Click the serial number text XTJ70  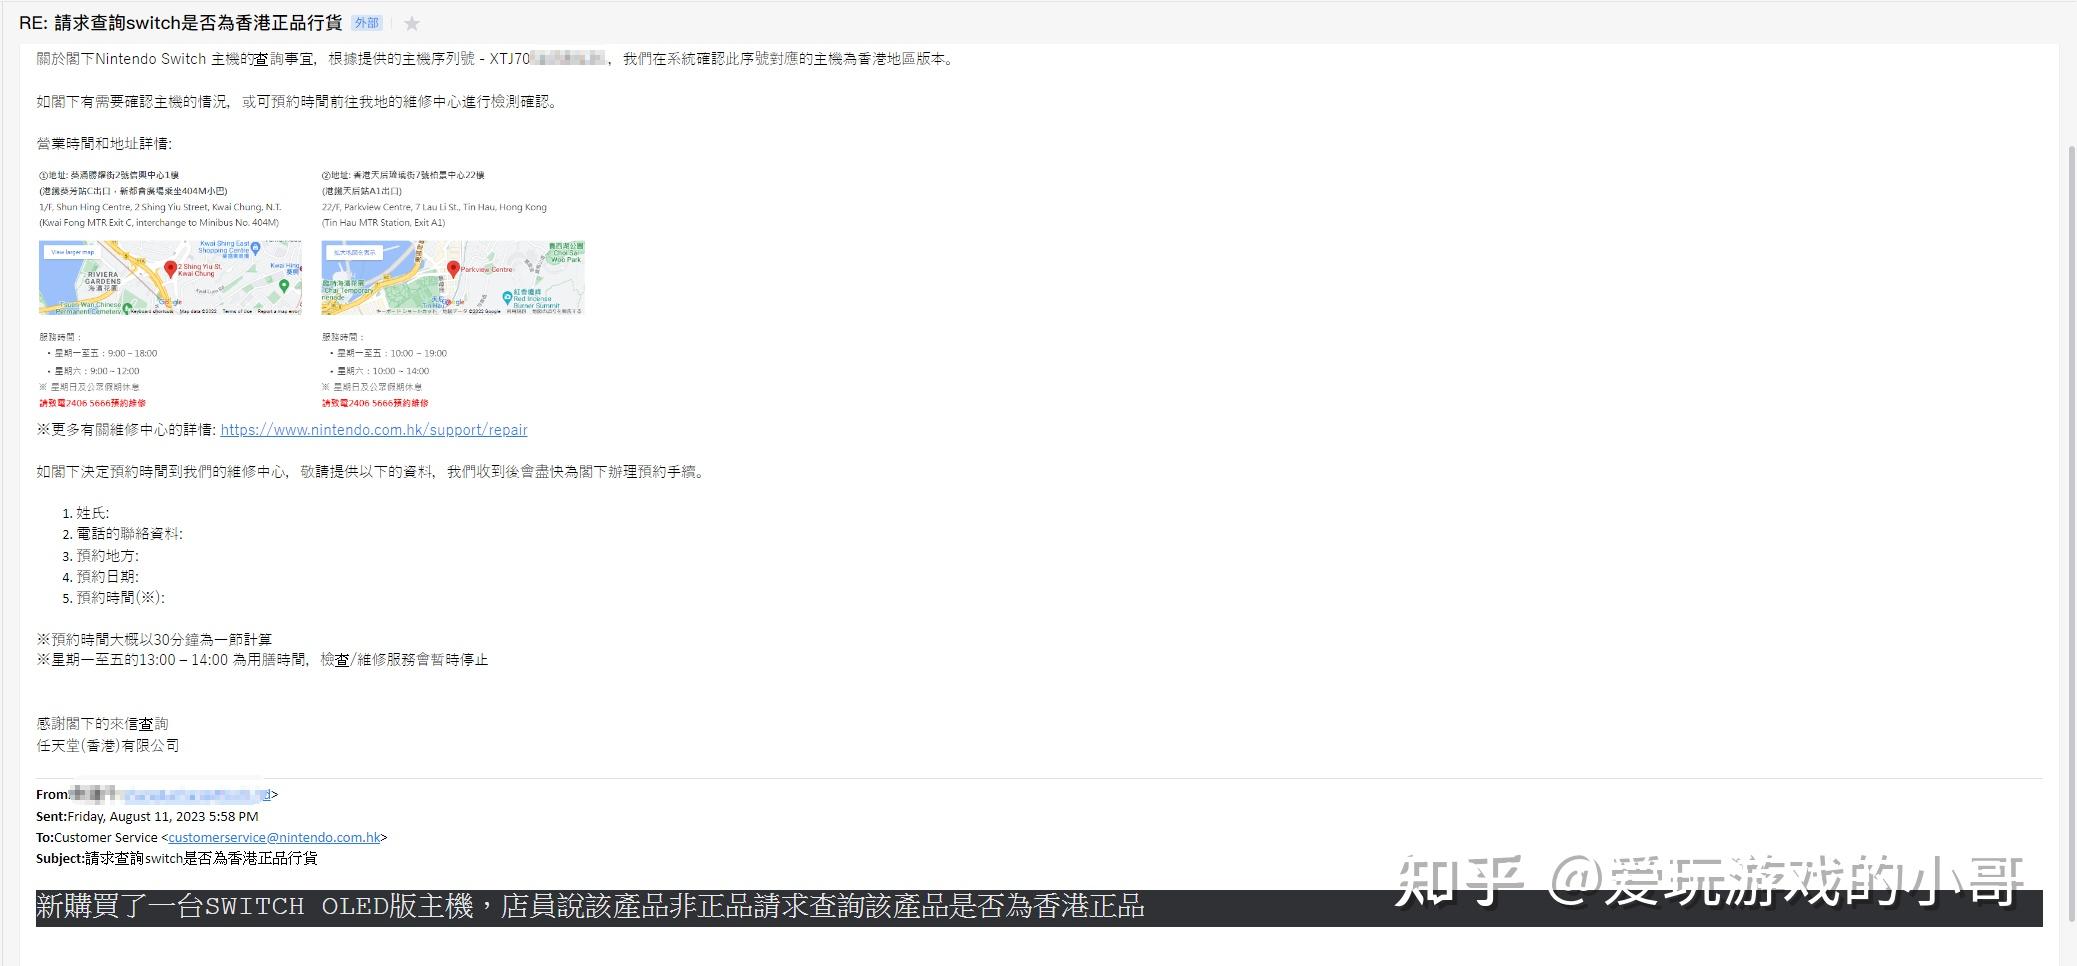[510, 59]
